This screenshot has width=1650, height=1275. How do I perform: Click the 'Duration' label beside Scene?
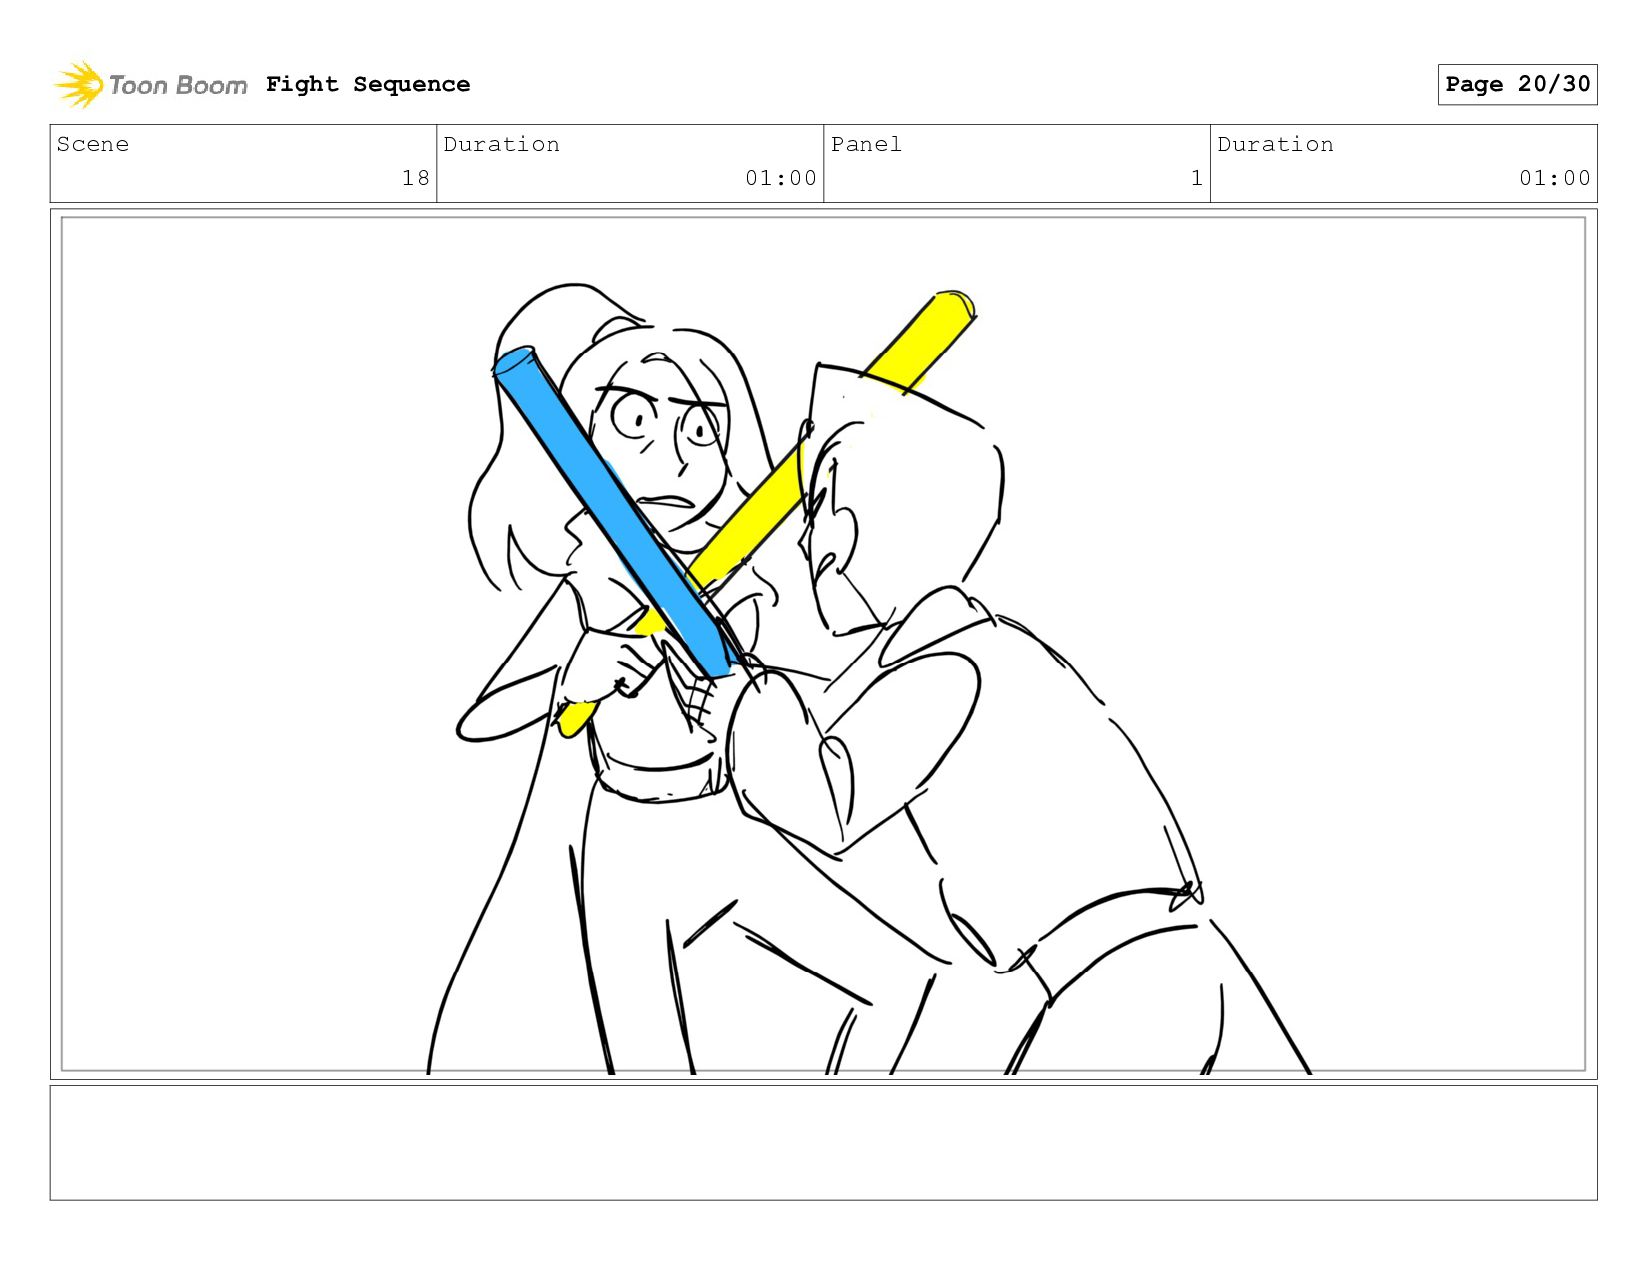(501, 144)
